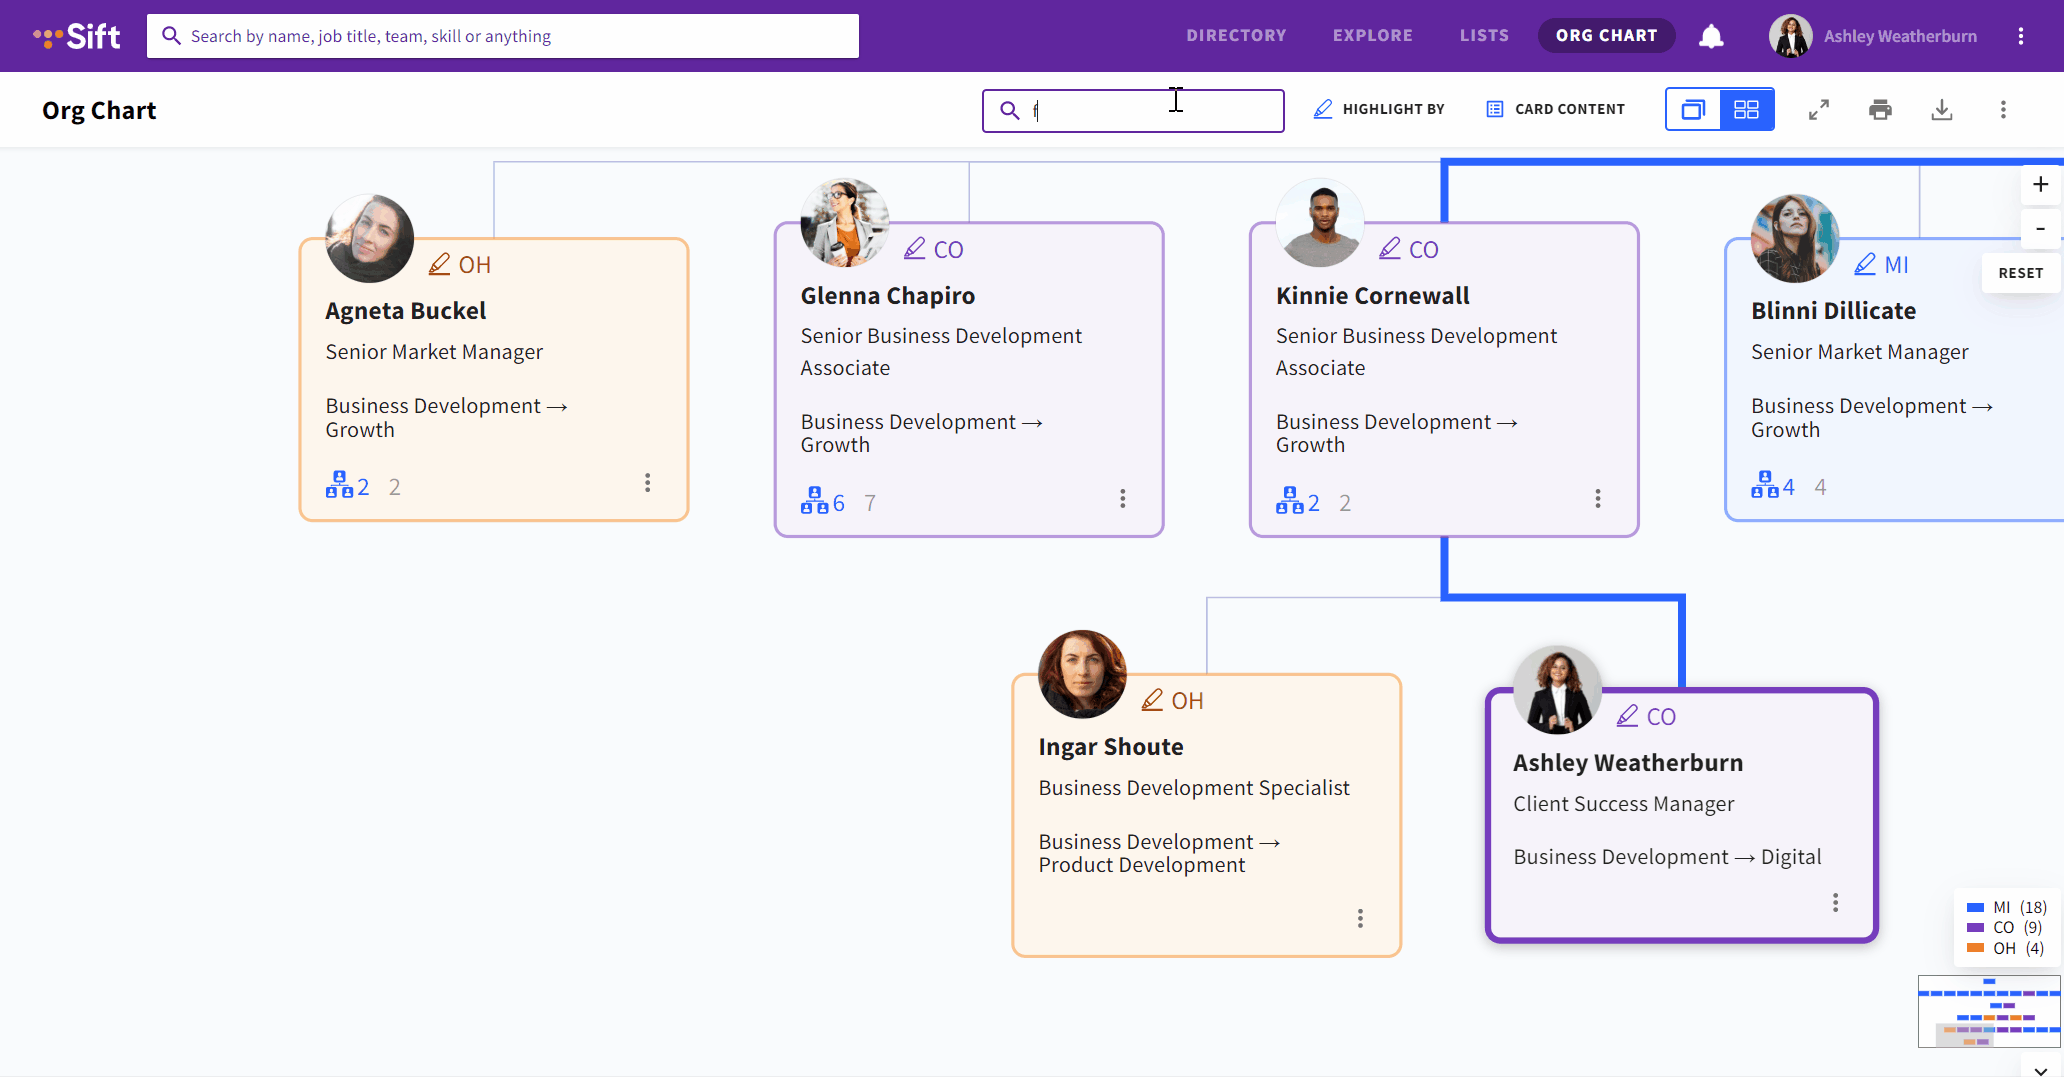Open the options menu on Agneta Buckel's card
Viewport: 2064px width, 1077px height.
[648, 483]
